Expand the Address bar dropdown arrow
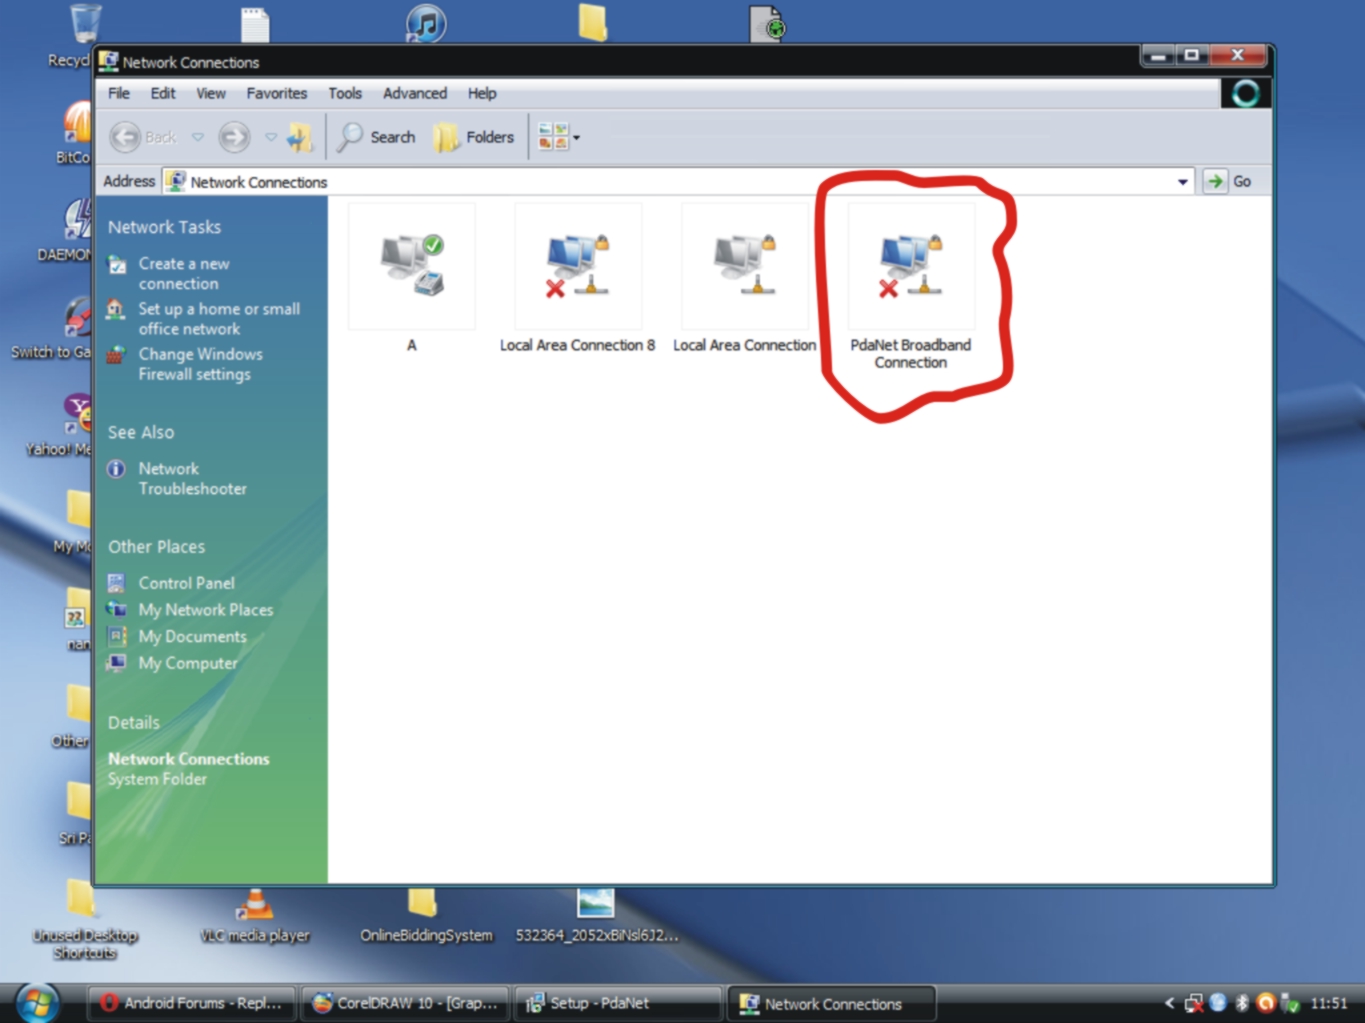The height and width of the screenshot is (1023, 1365). 1182,182
